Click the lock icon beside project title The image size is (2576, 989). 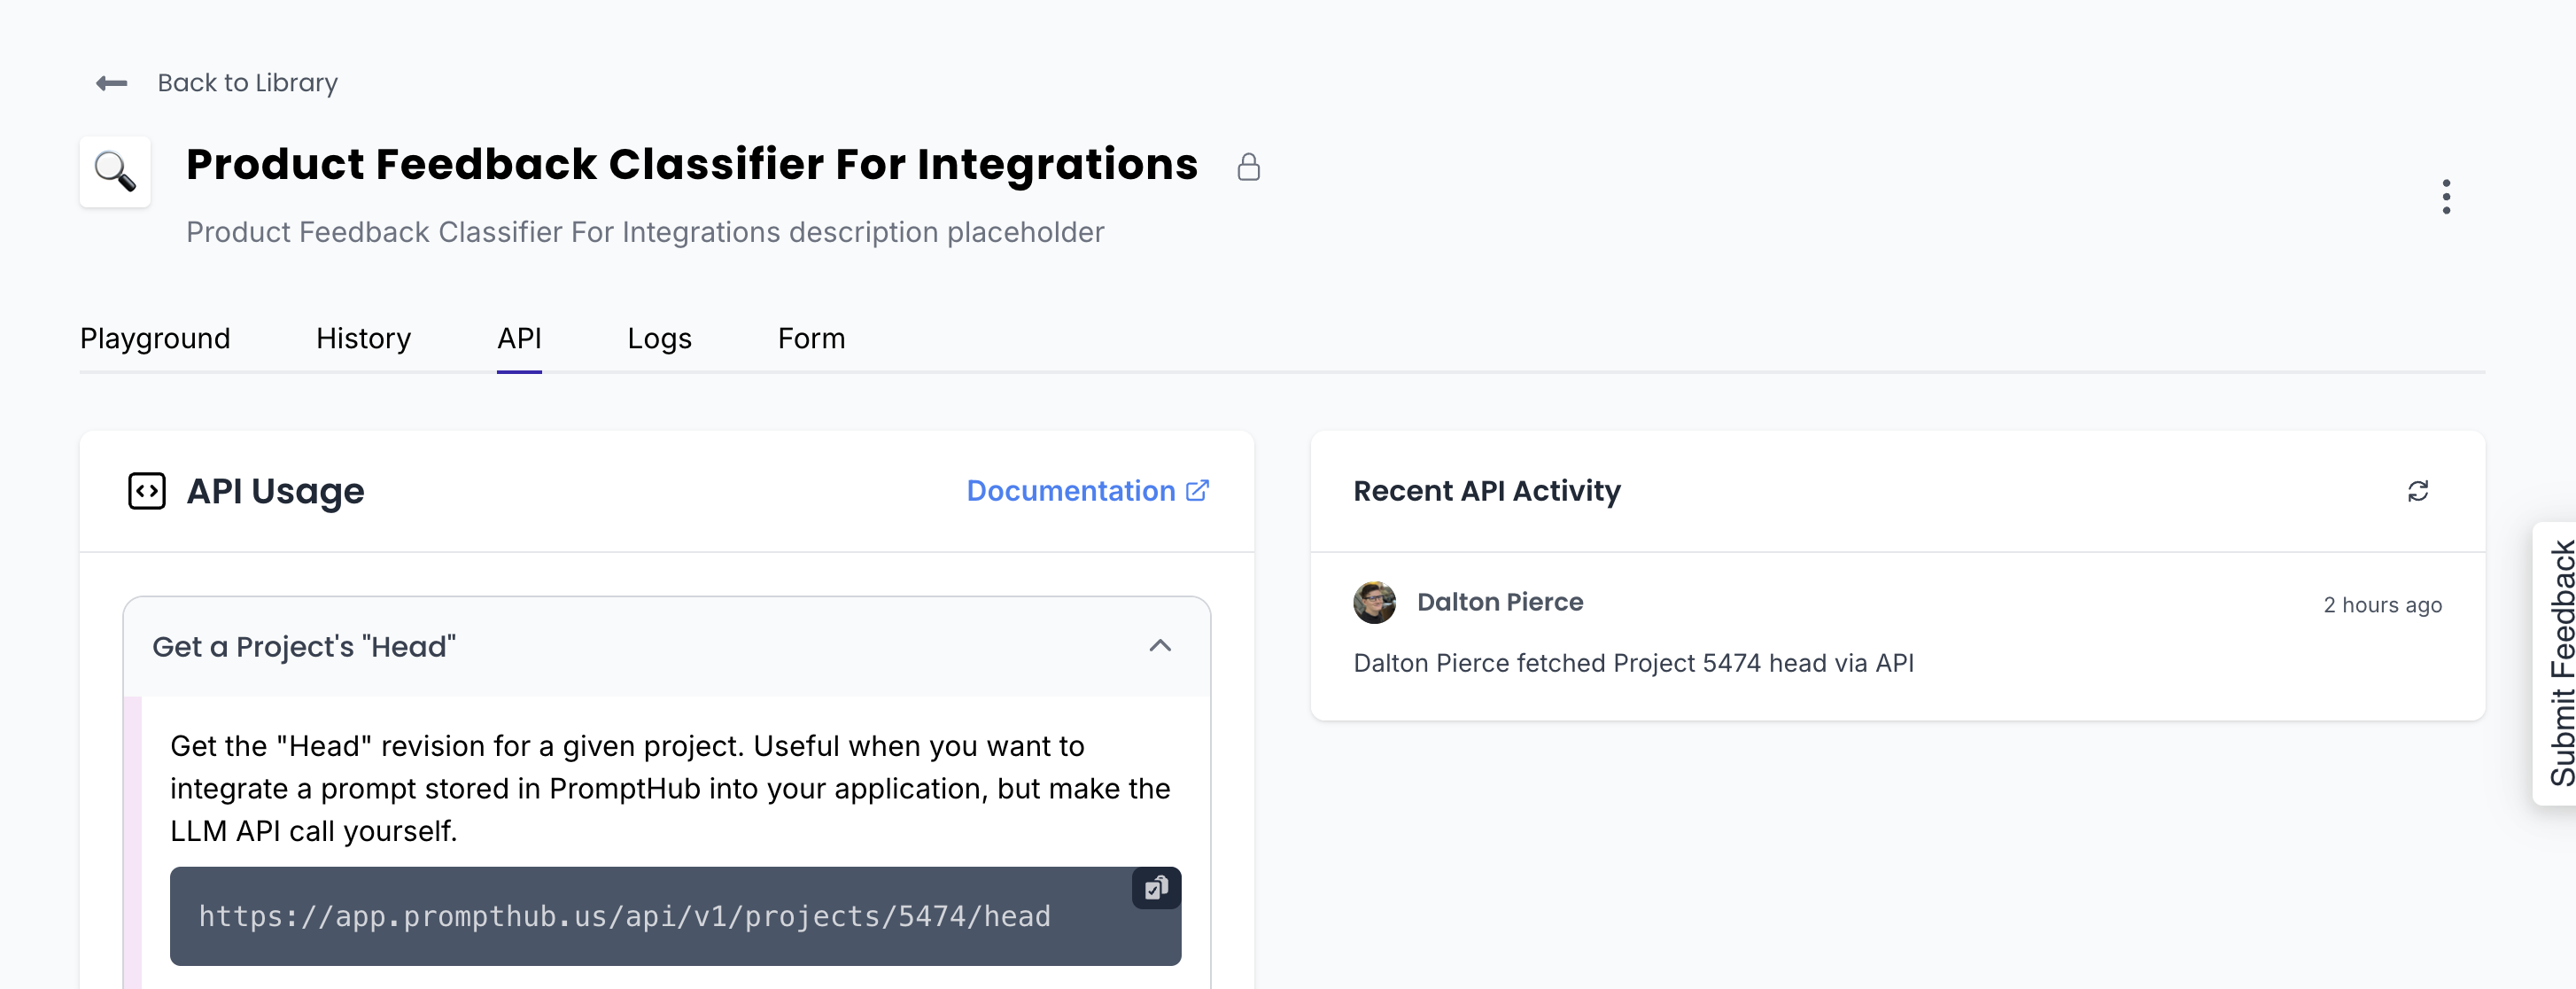click(1248, 166)
